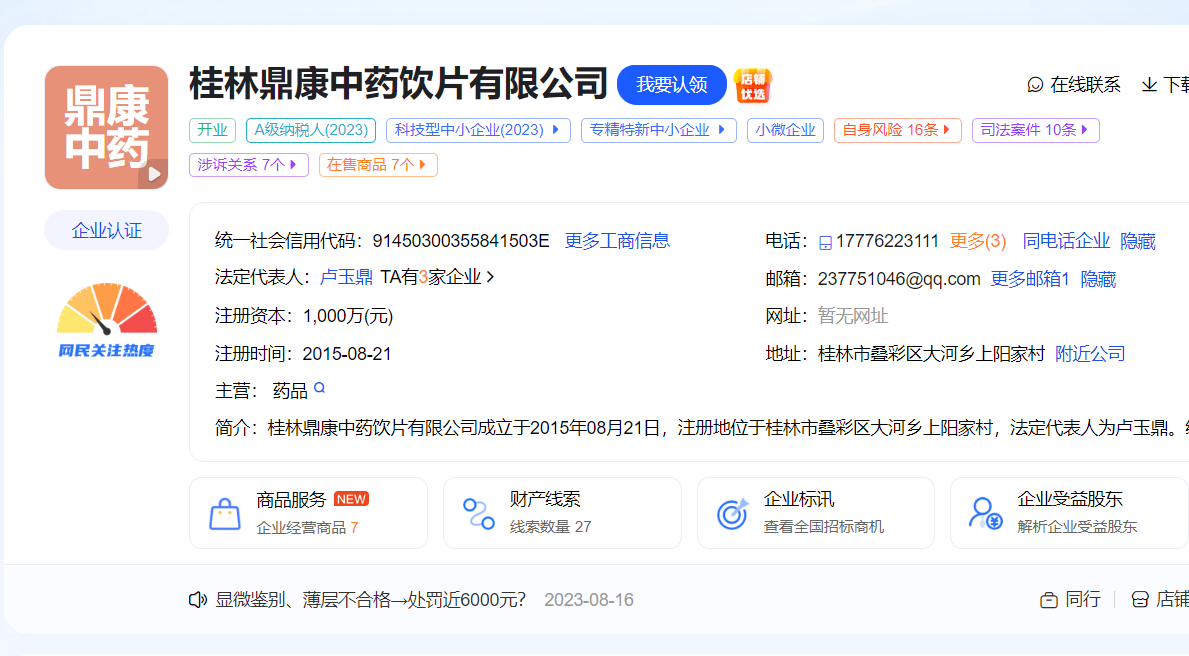Viewport: 1189px width, 656px height.
Task: Click the phone number 17776223111
Action: [x=887, y=241]
